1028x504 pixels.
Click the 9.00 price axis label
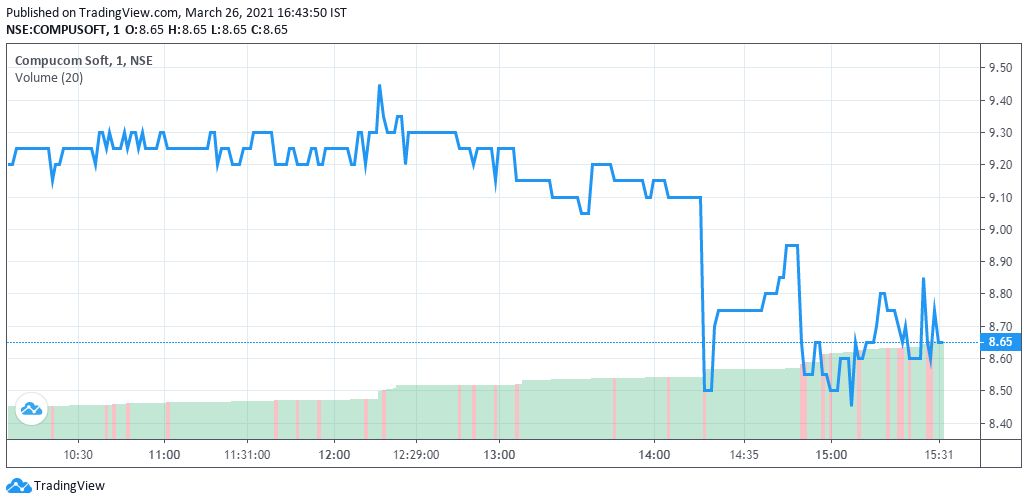(x=1001, y=229)
